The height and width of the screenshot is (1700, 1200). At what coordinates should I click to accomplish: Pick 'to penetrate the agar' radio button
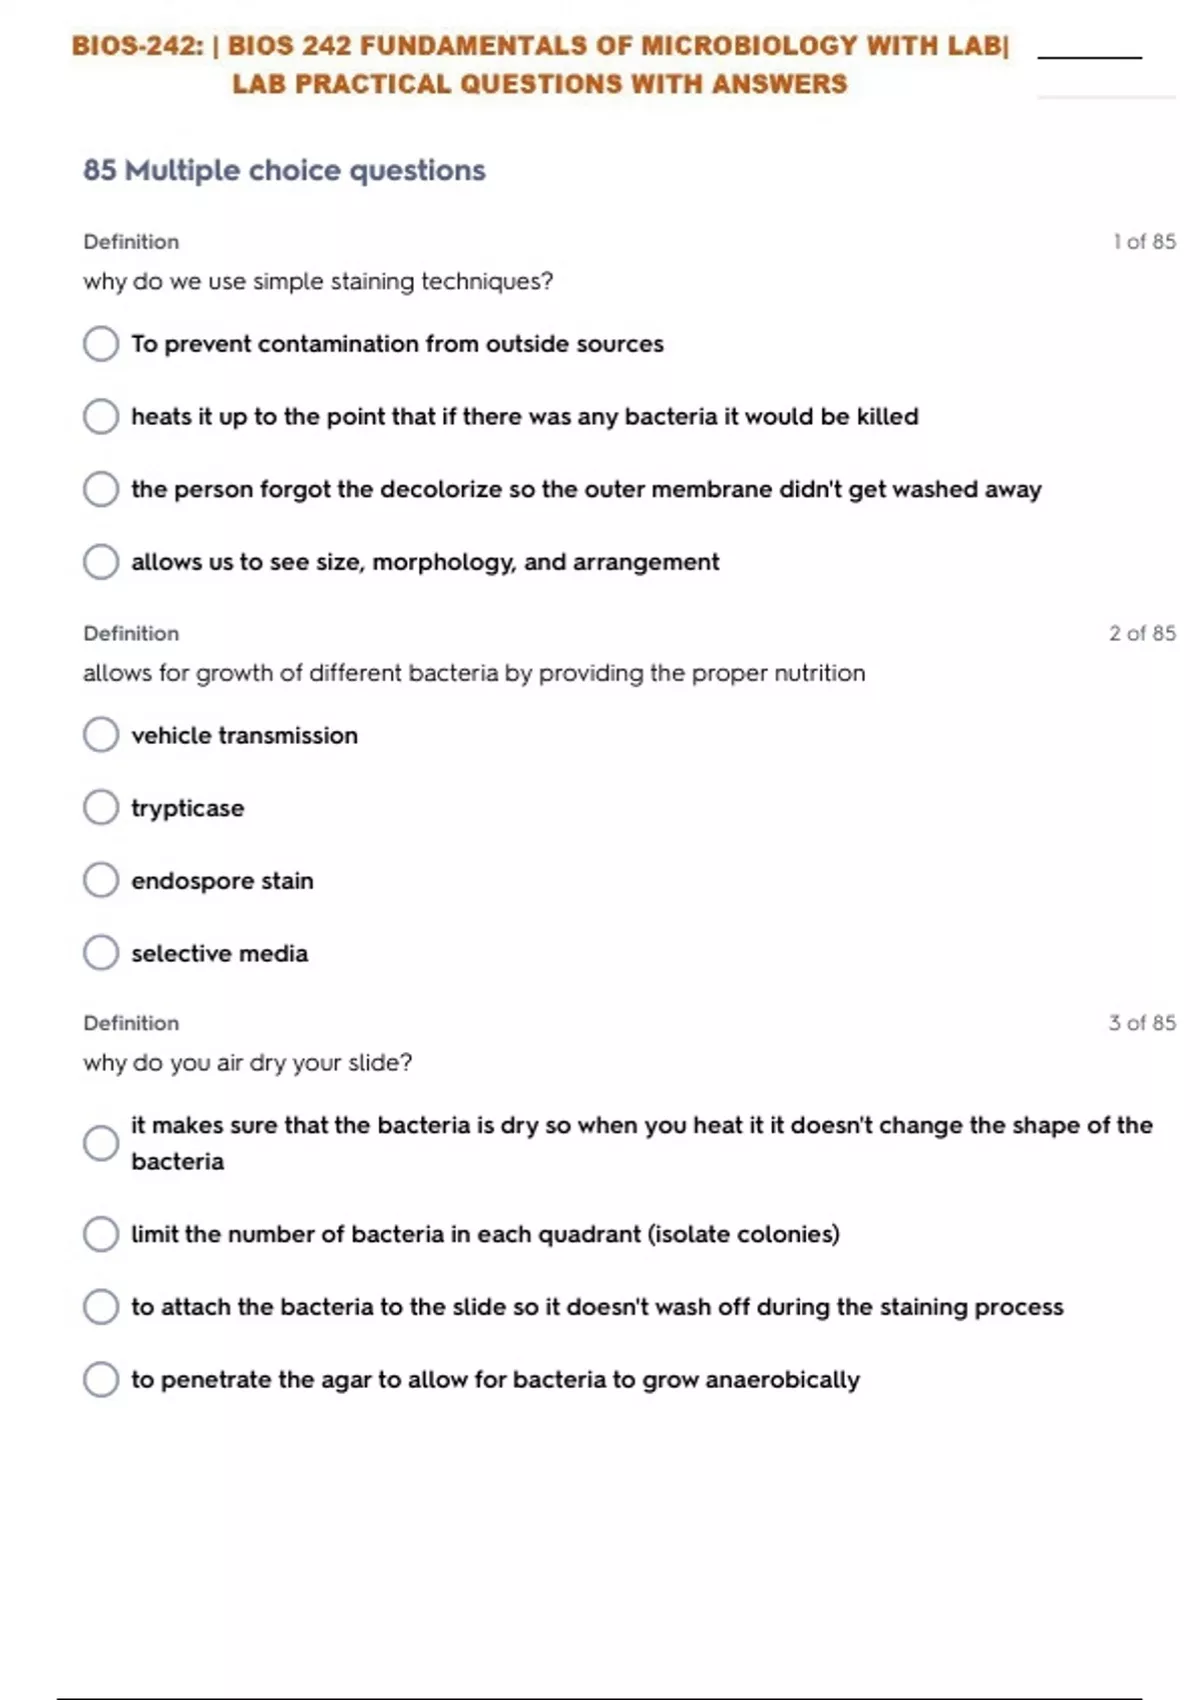coord(101,1380)
